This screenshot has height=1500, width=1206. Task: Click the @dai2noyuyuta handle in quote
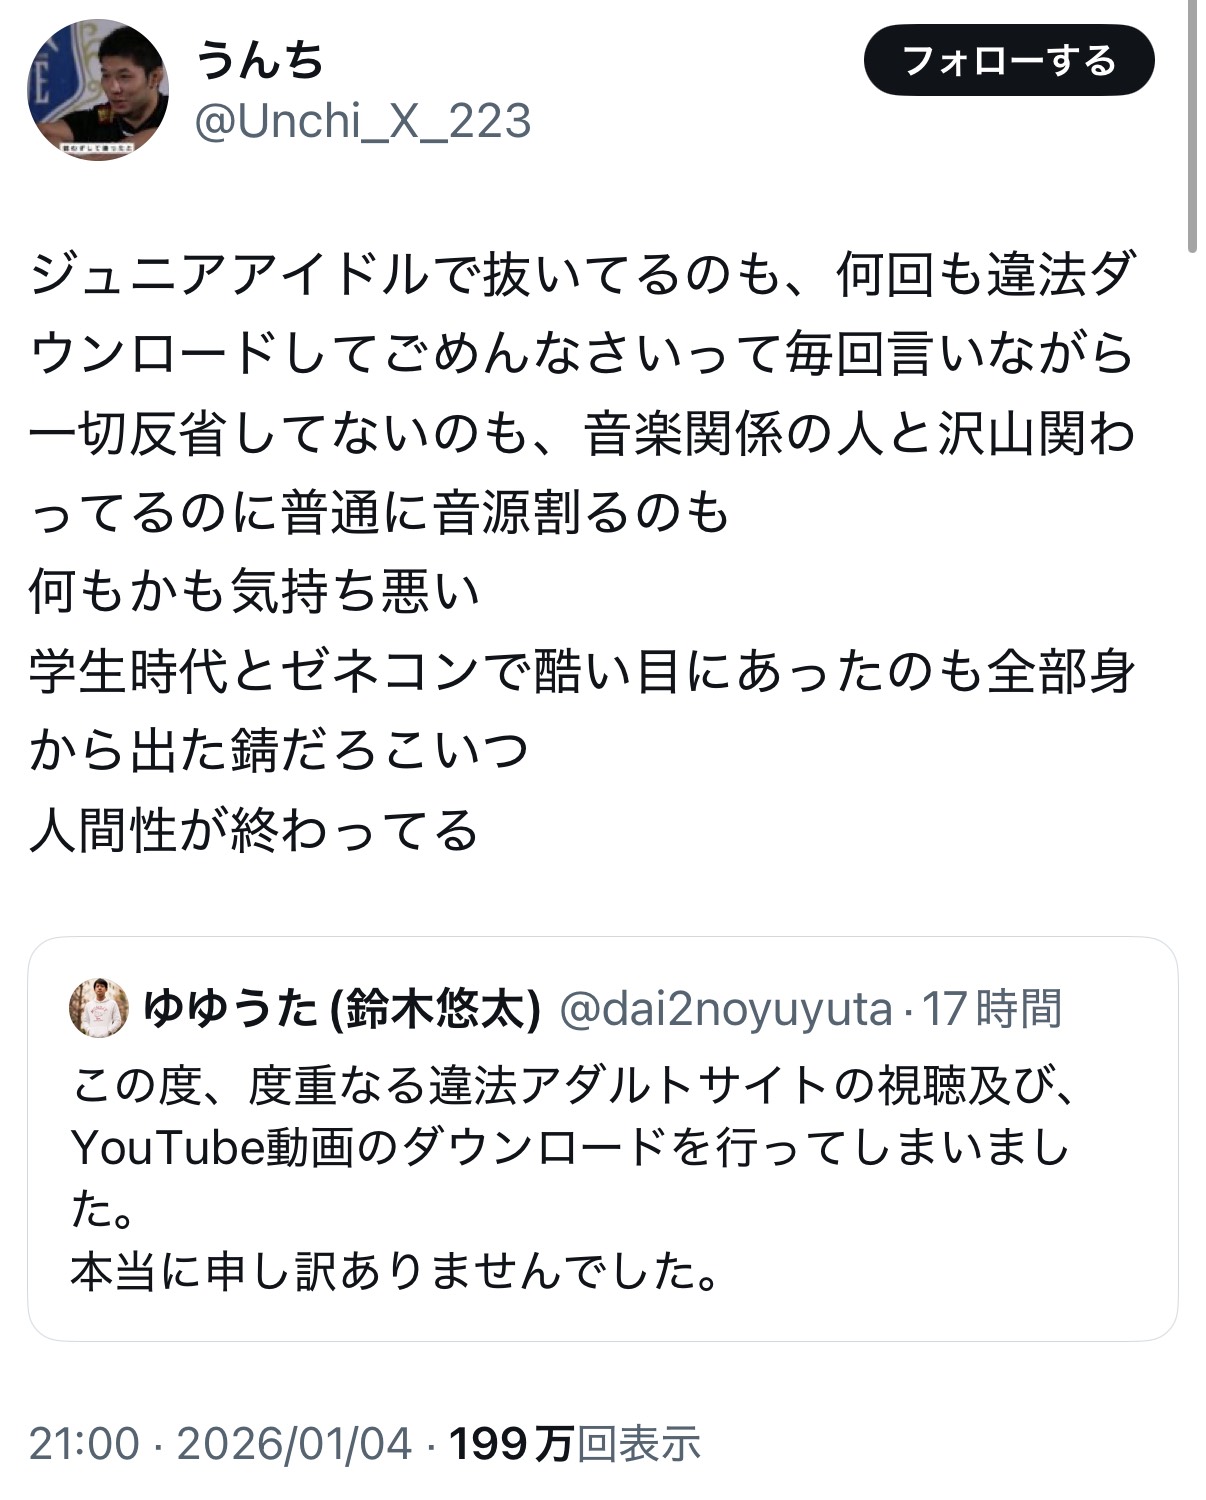point(725,1008)
